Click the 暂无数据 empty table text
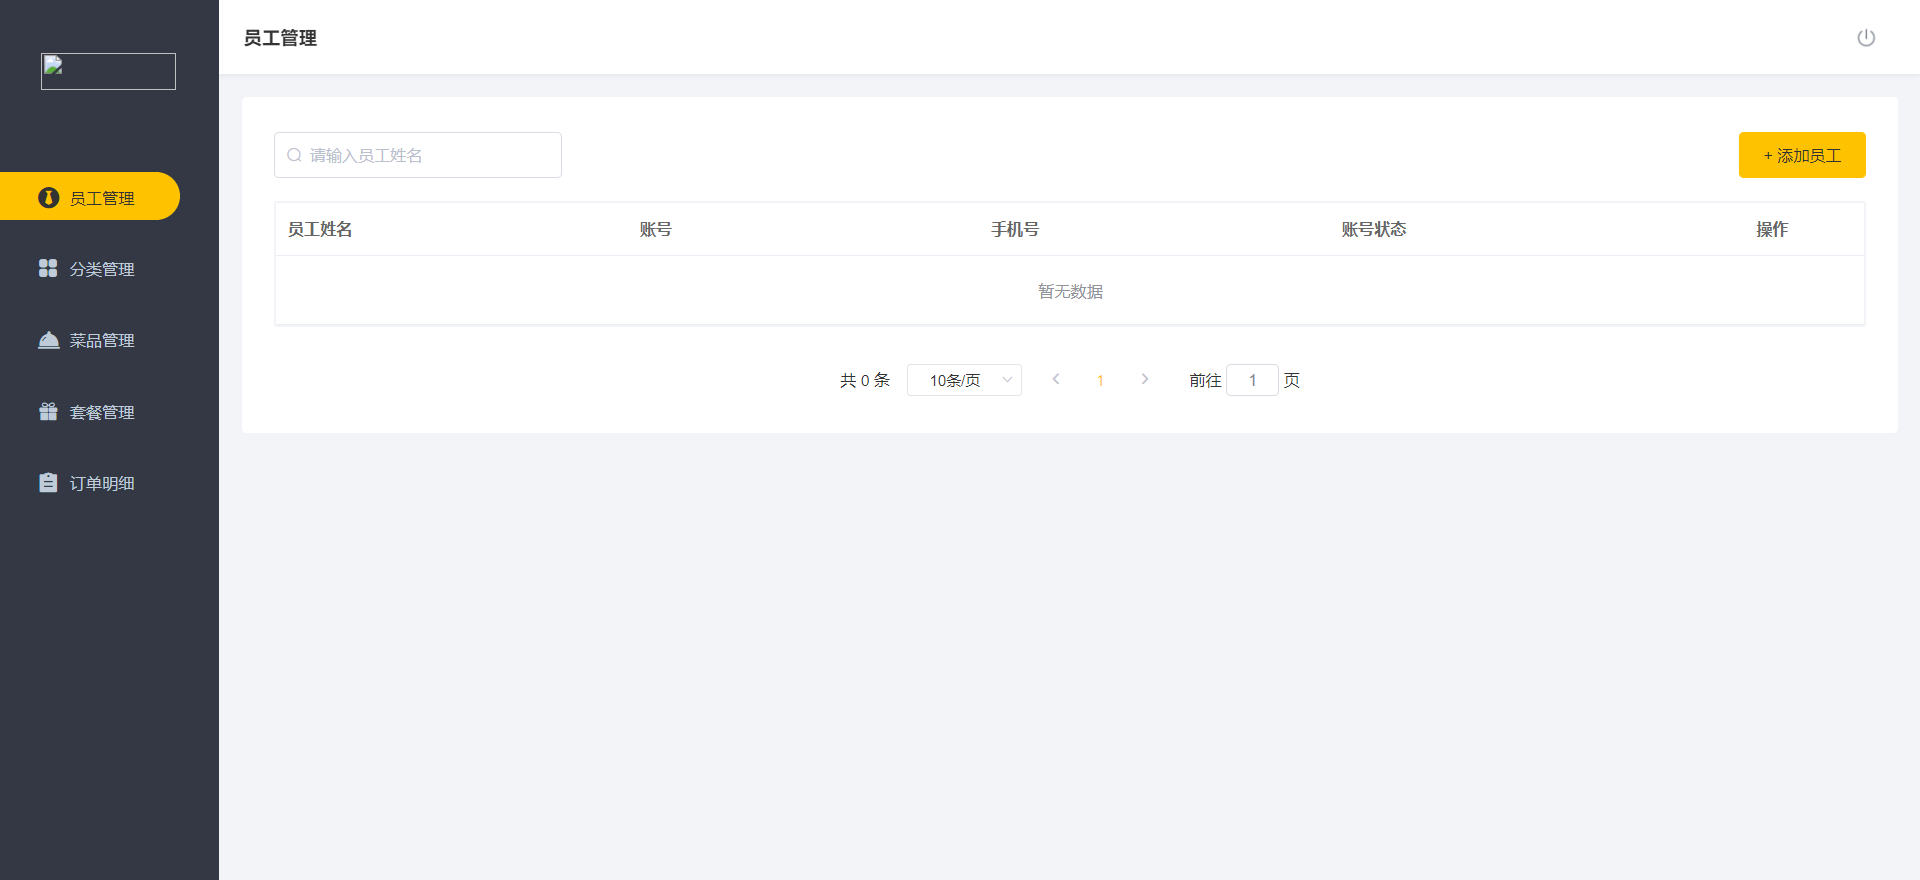The height and width of the screenshot is (880, 1920). [x=1070, y=291]
